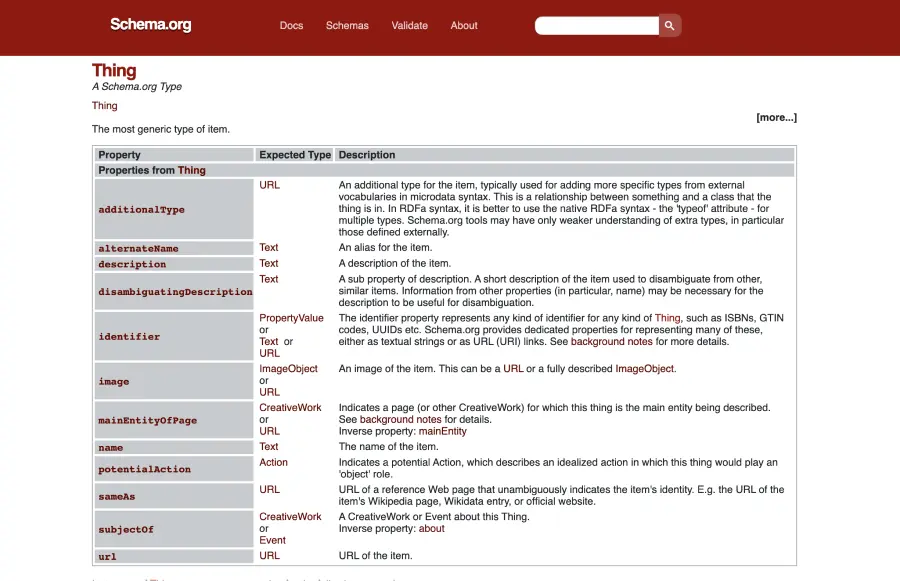Screen dimensions: 900x581
Task: Click URL type in mainEntityOfPage row
Action: 269,431
